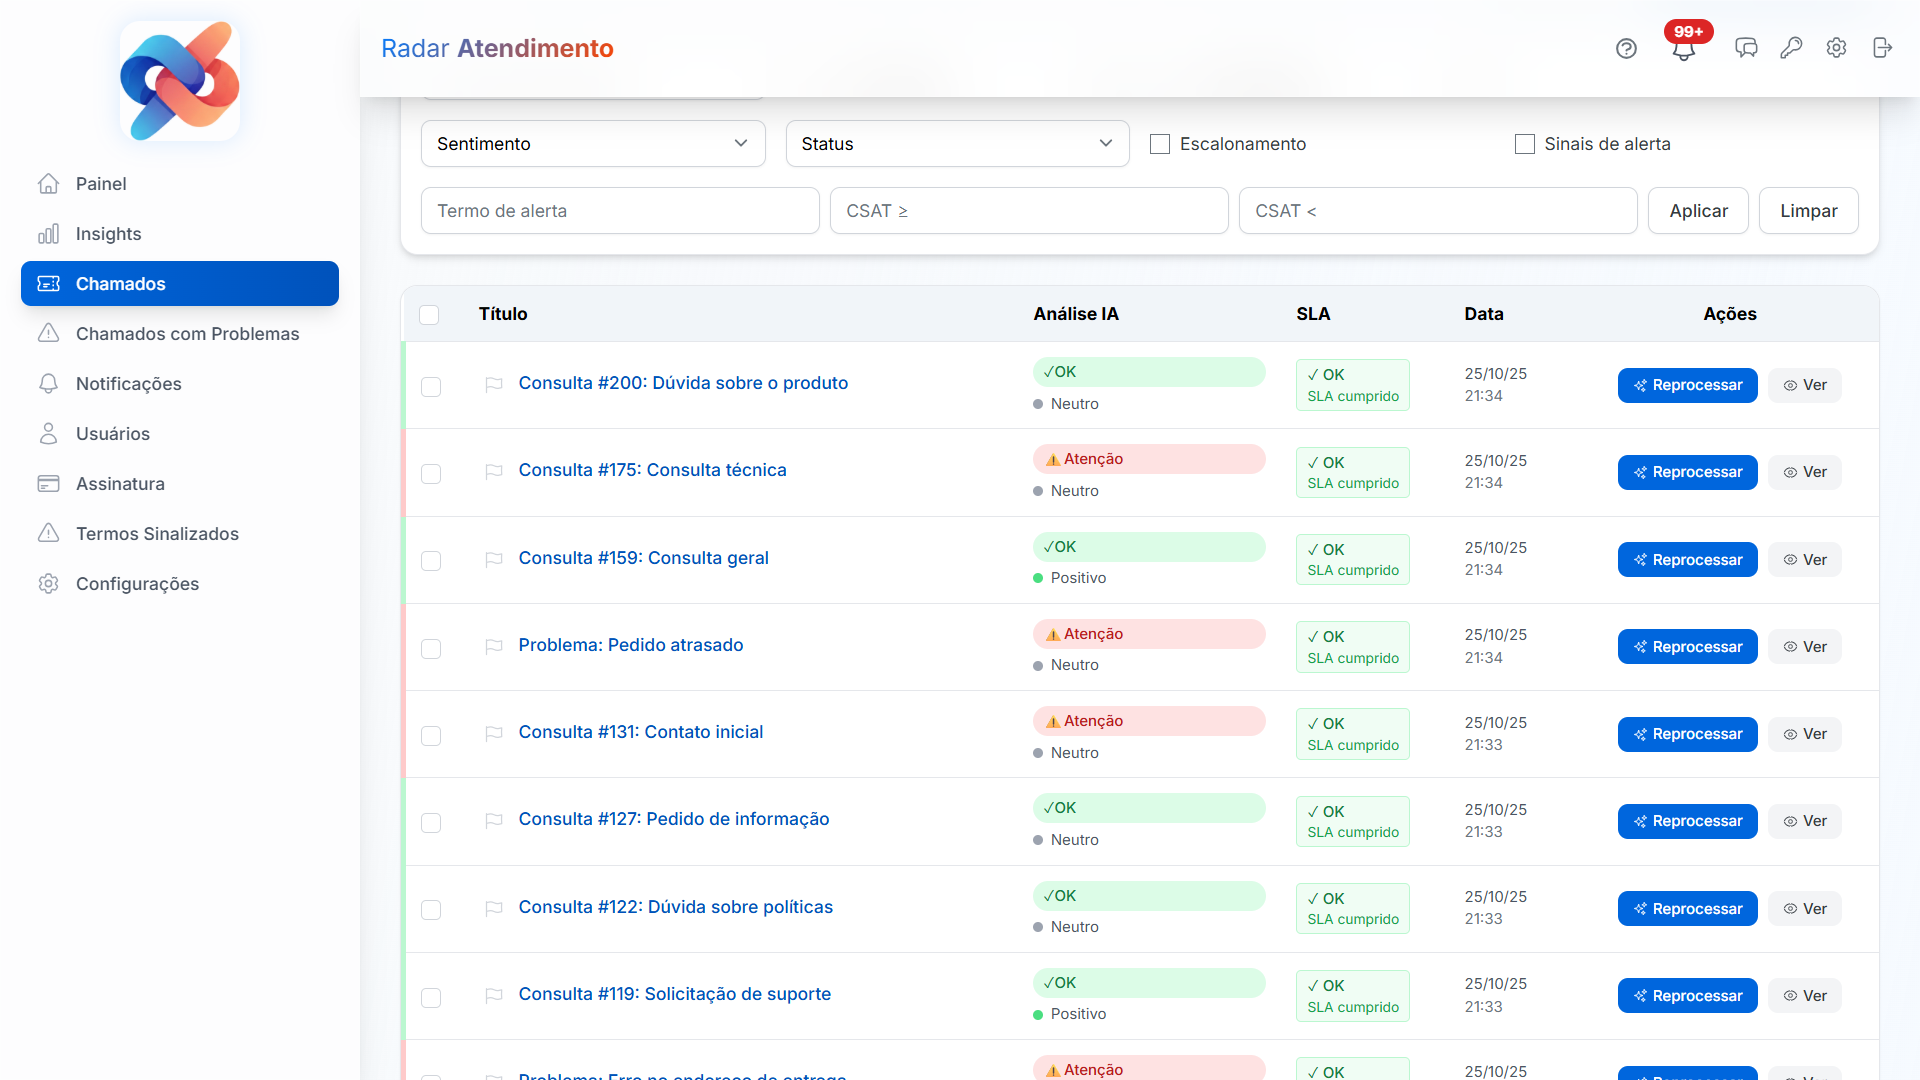This screenshot has height=1080, width=1920.
Task: Open Insights from the sidebar
Action: (x=108, y=233)
